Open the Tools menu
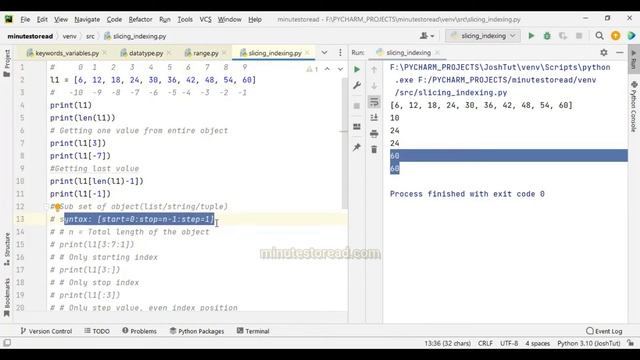Image resolution: width=640 pixels, height=360 pixels. click(x=185, y=19)
